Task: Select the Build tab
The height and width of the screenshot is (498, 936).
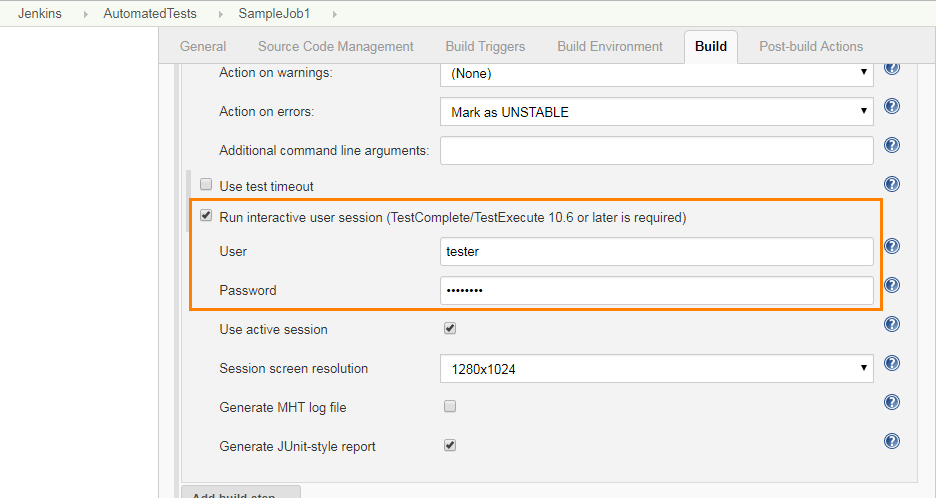Action: [711, 47]
